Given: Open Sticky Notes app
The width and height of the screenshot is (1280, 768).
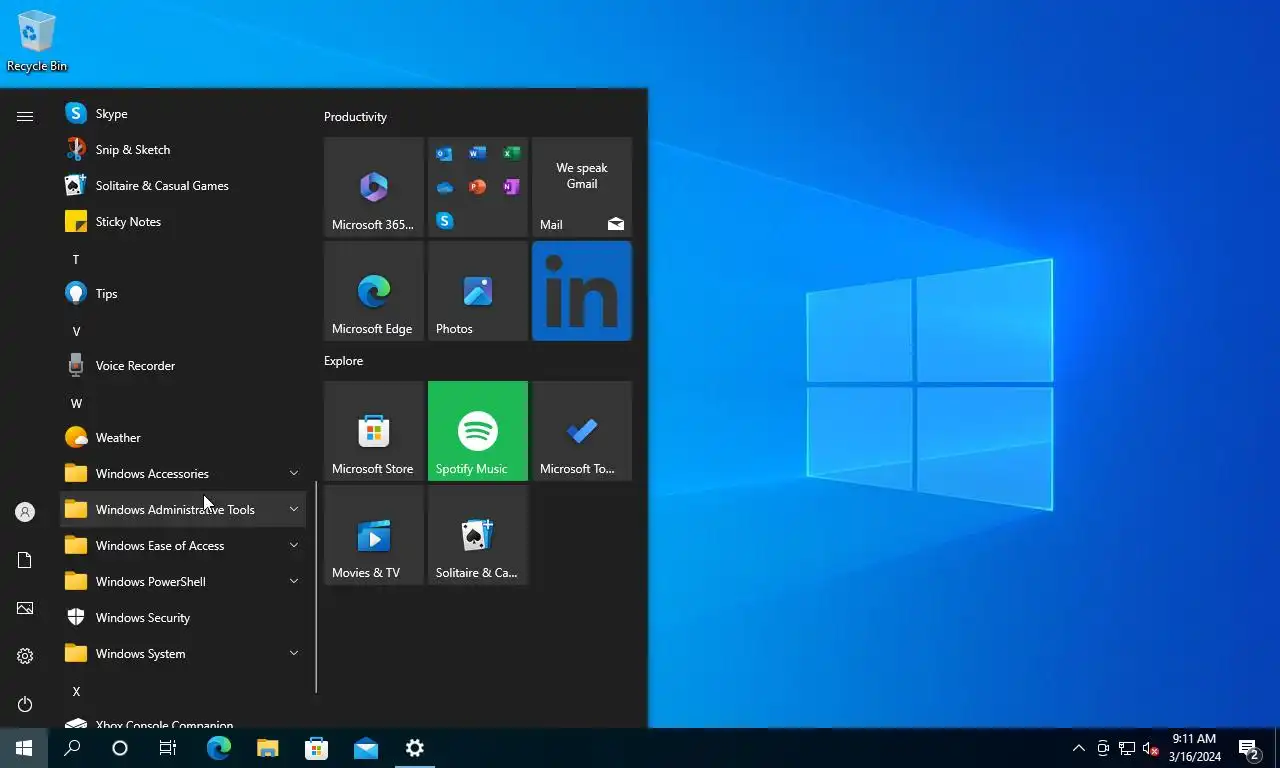Looking at the screenshot, I should click(183, 222).
